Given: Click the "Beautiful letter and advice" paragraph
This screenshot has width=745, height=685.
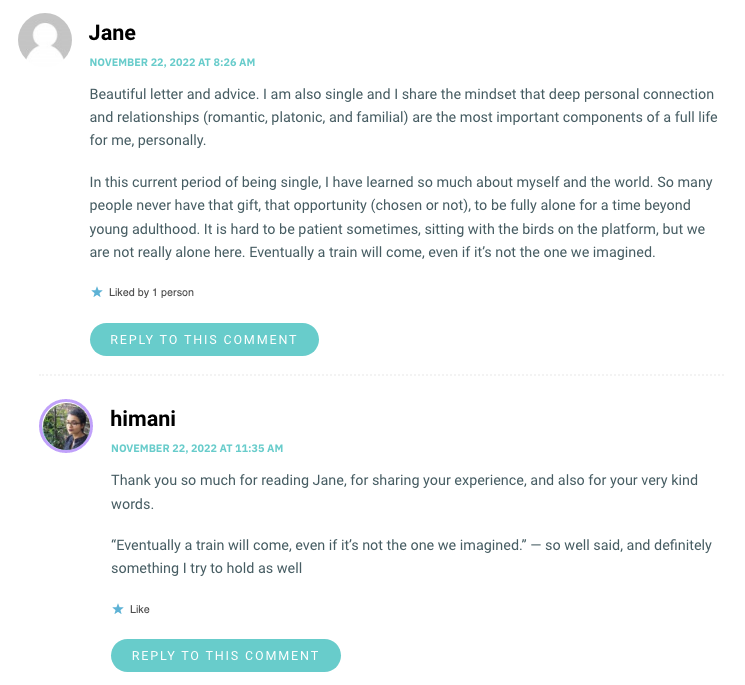Looking at the screenshot, I should 401,117.
